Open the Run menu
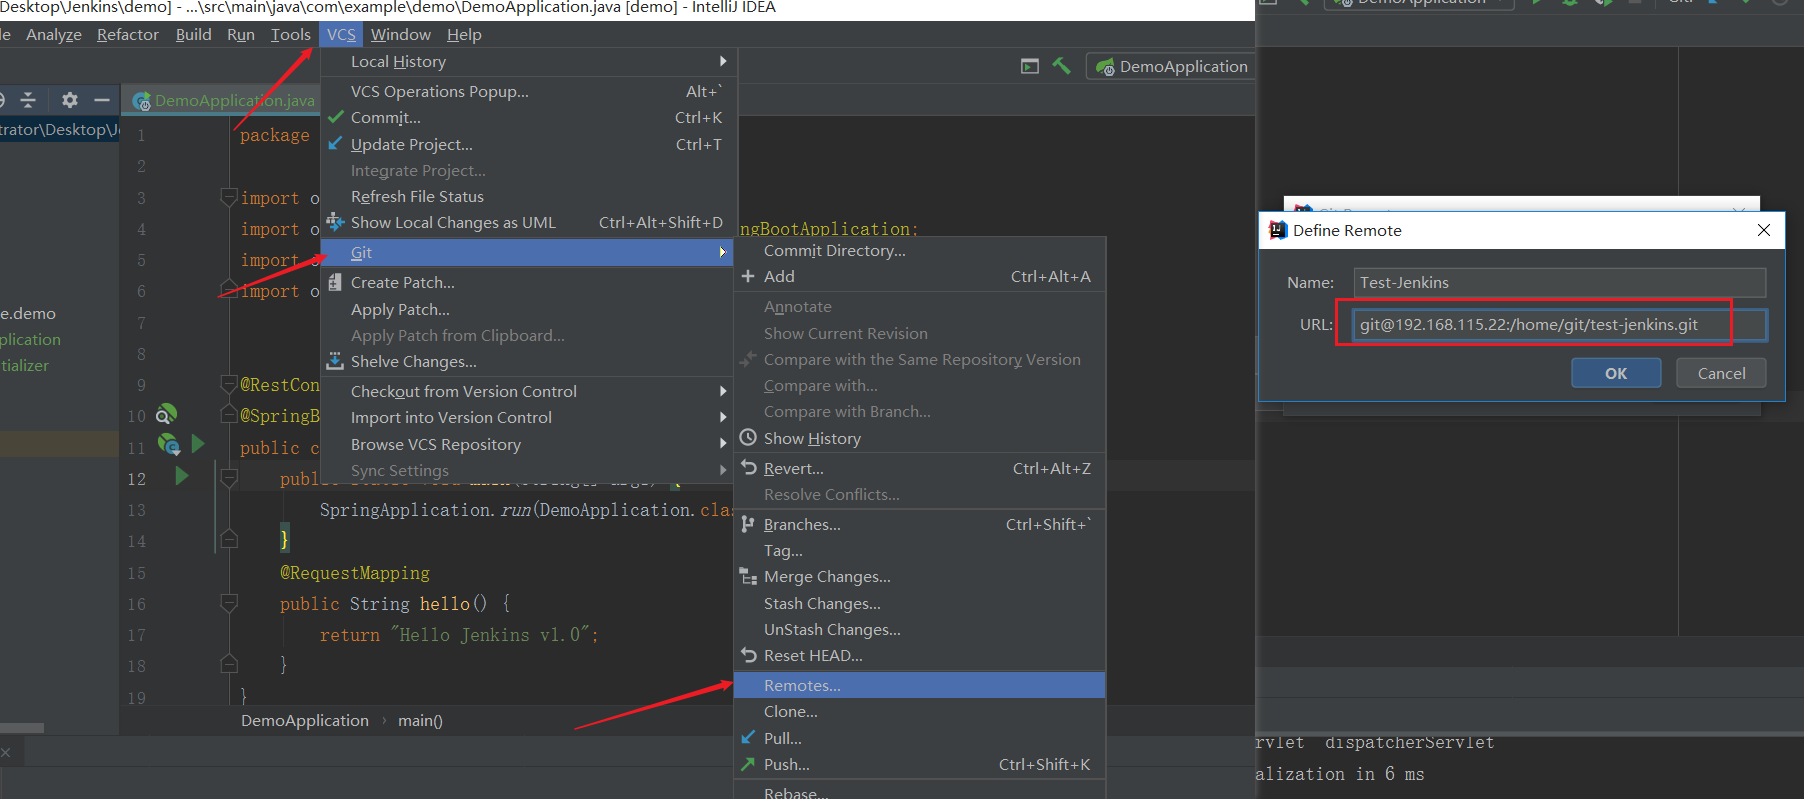 tap(241, 35)
